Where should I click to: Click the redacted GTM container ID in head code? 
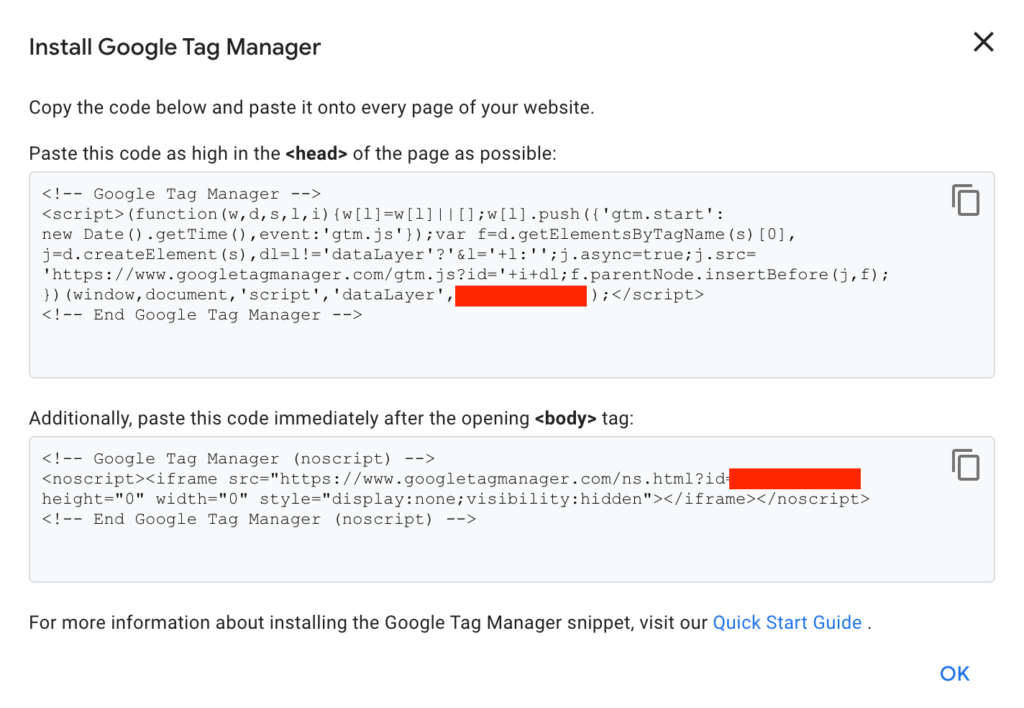pyautogui.click(x=521, y=295)
